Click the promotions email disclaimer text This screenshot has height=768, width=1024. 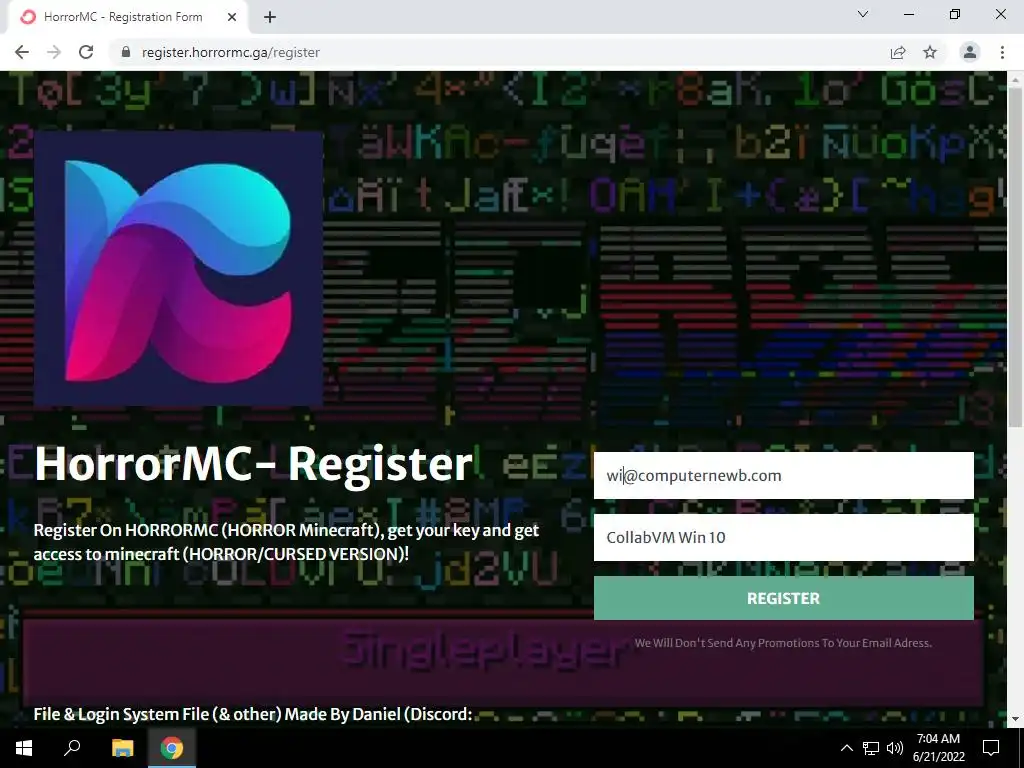click(x=783, y=643)
